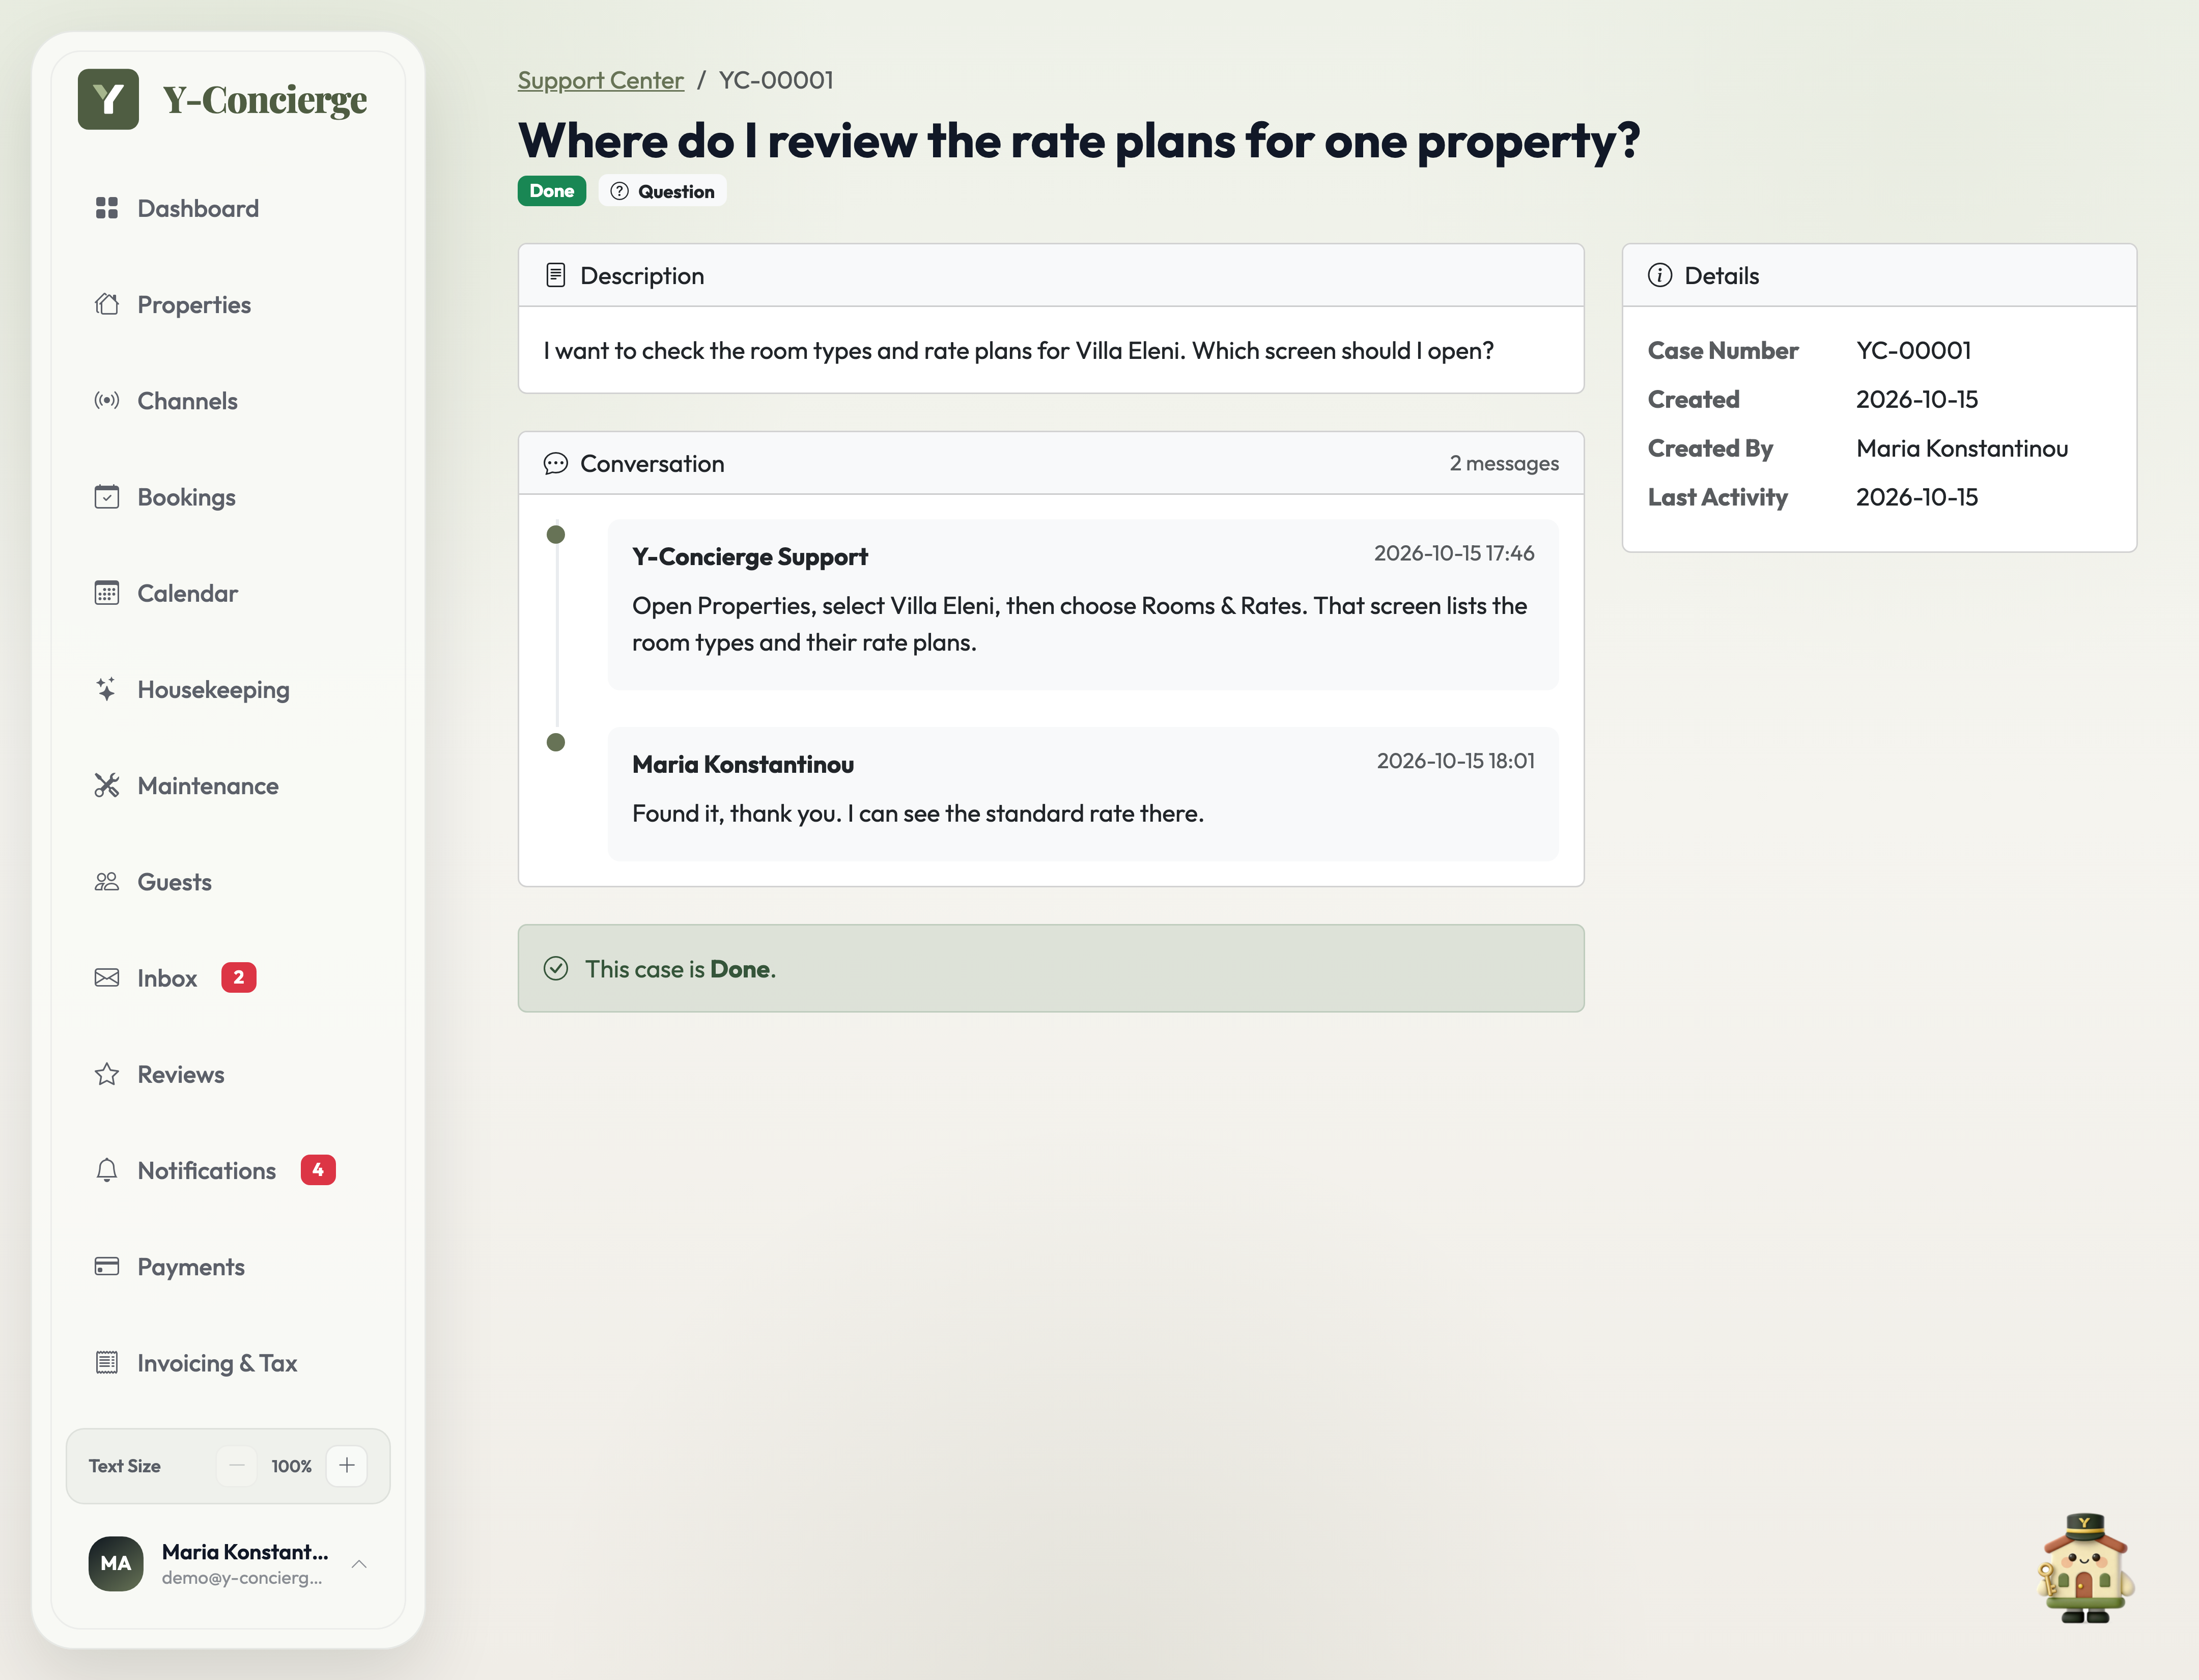The height and width of the screenshot is (1680, 2199).
Task: Click the Reviews star icon
Action: point(107,1074)
